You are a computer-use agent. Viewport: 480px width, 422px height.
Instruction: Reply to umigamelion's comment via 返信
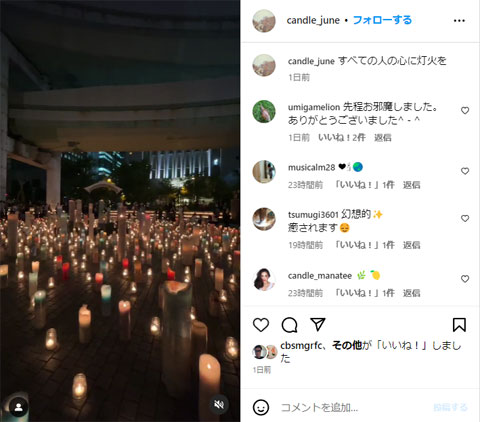(x=383, y=137)
